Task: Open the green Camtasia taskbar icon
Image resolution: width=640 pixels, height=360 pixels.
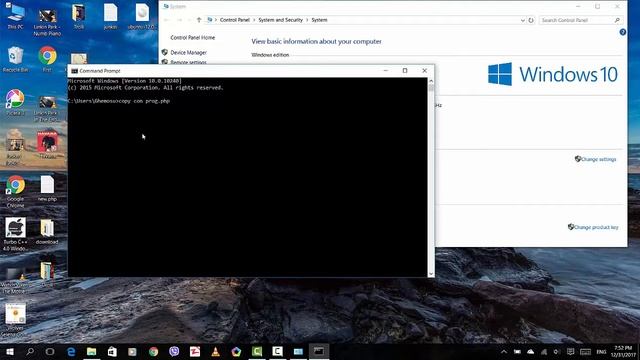Action: (x=257, y=351)
